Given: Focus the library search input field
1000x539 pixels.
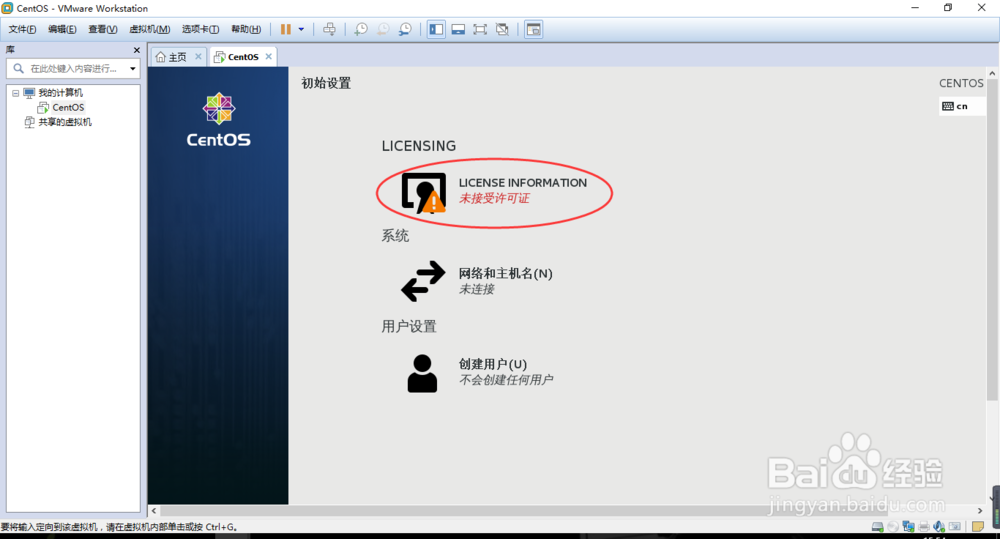Looking at the screenshot, I should [x=73, y=68].
